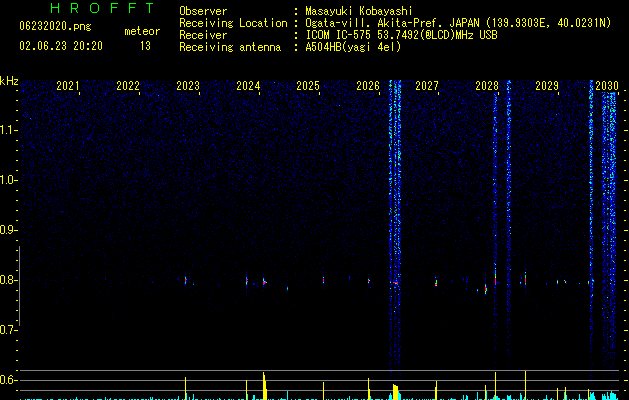Click the bright echo just after the 2024 marker
Viewport: 629px width, 400px height.
pos(264,282)
